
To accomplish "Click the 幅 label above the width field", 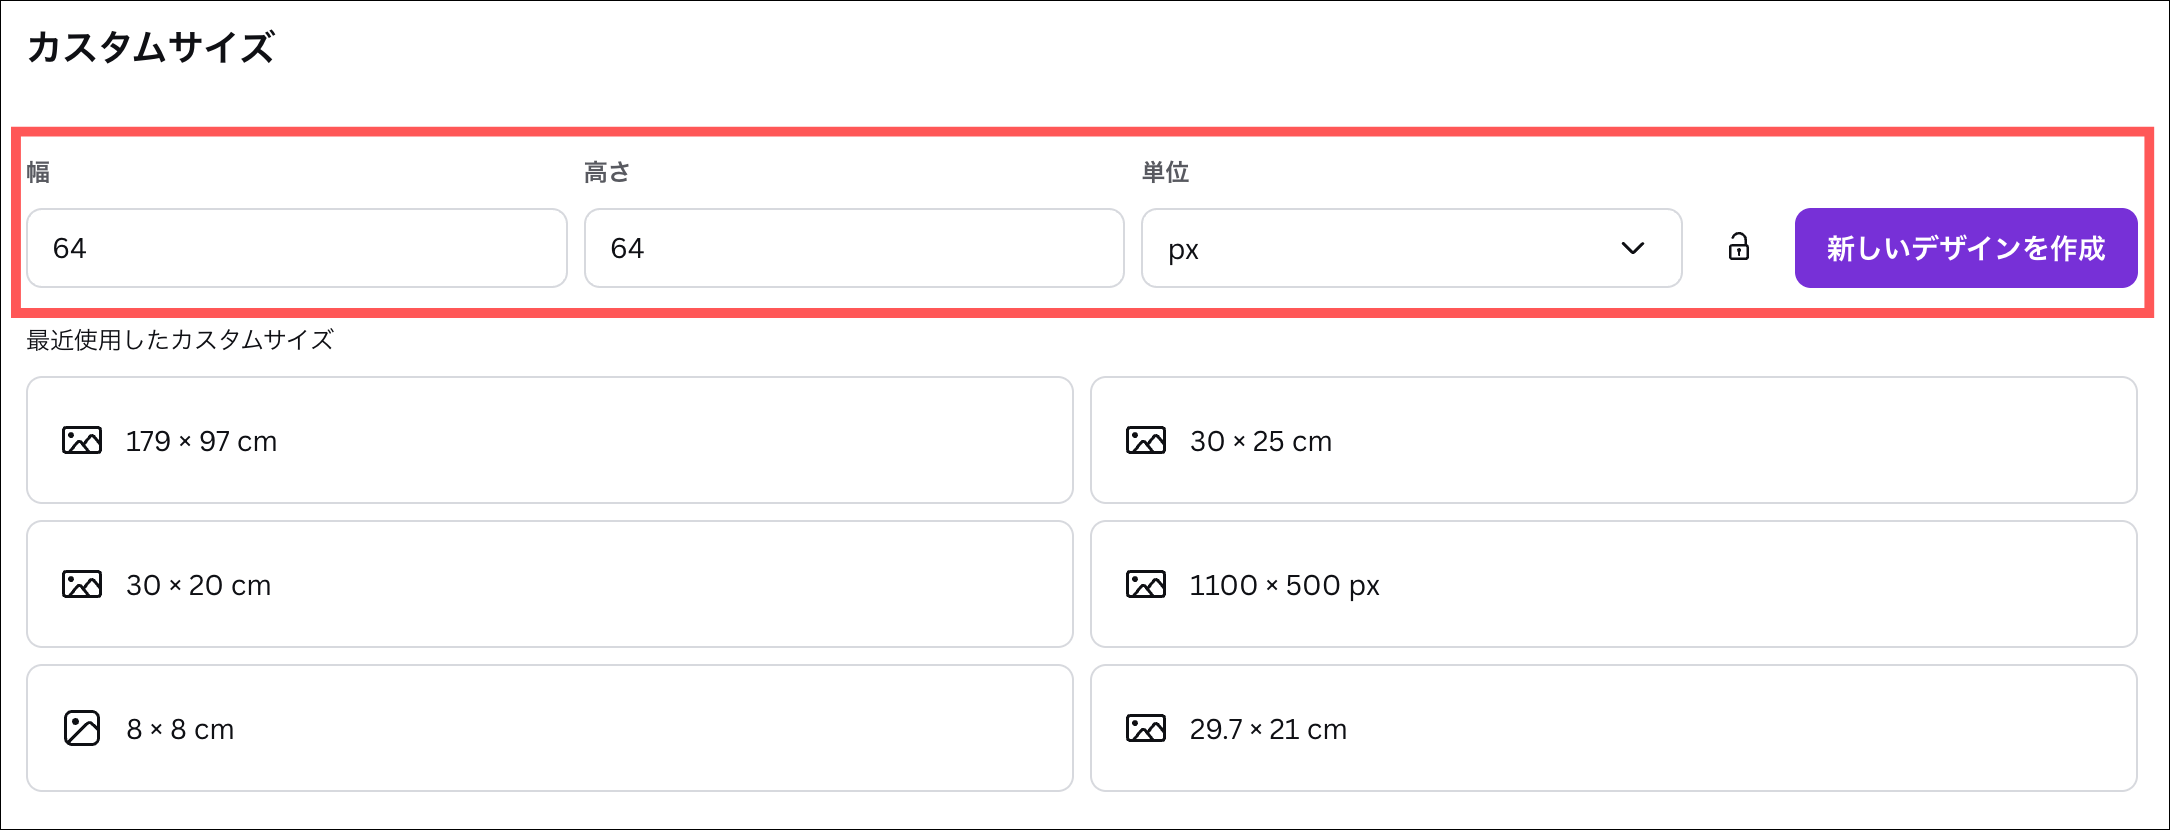I will (x=38, y=172).
